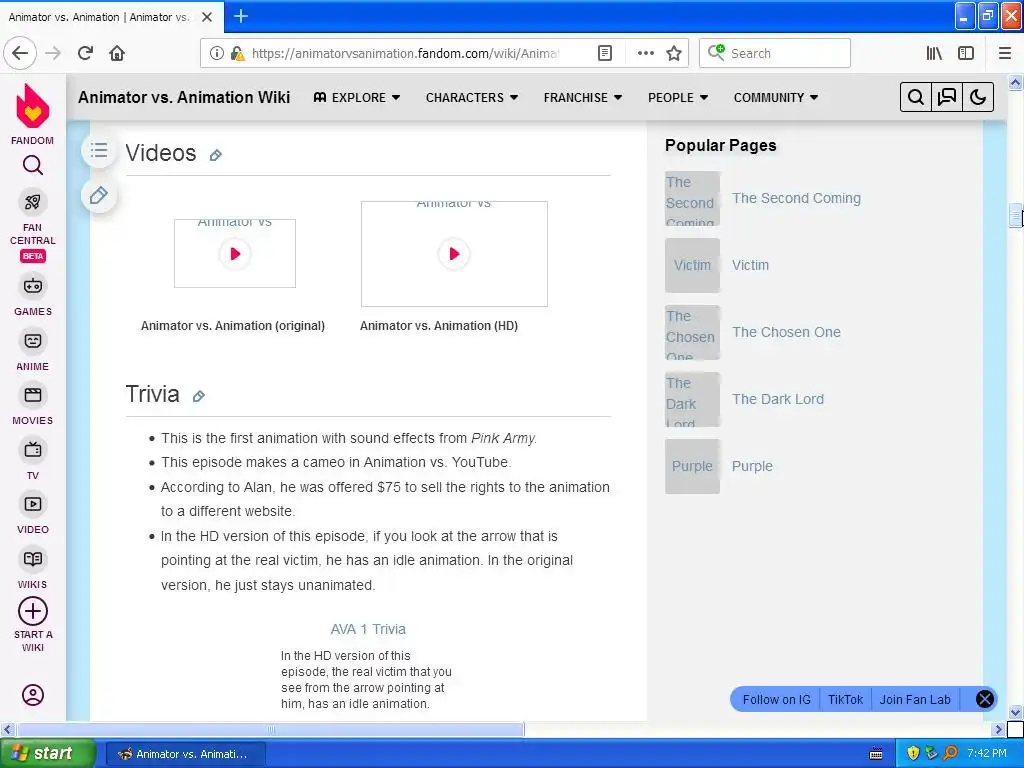Click the security shield tray icon

point(913,753)
